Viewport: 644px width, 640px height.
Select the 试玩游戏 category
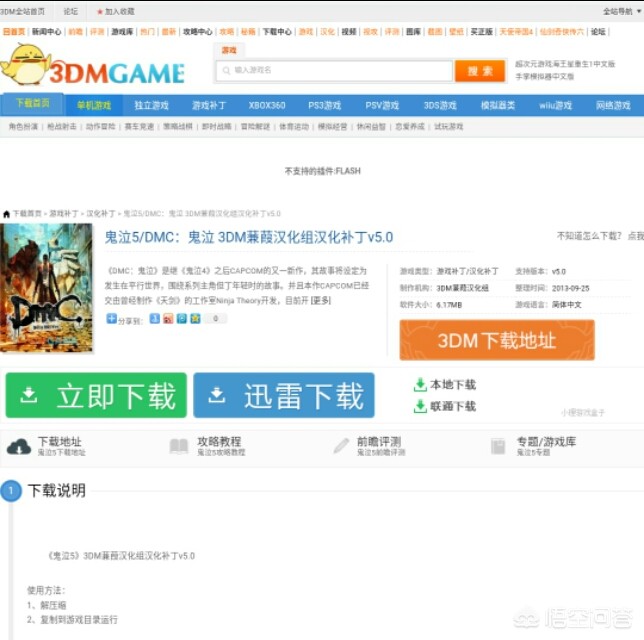tap(449, 127)
